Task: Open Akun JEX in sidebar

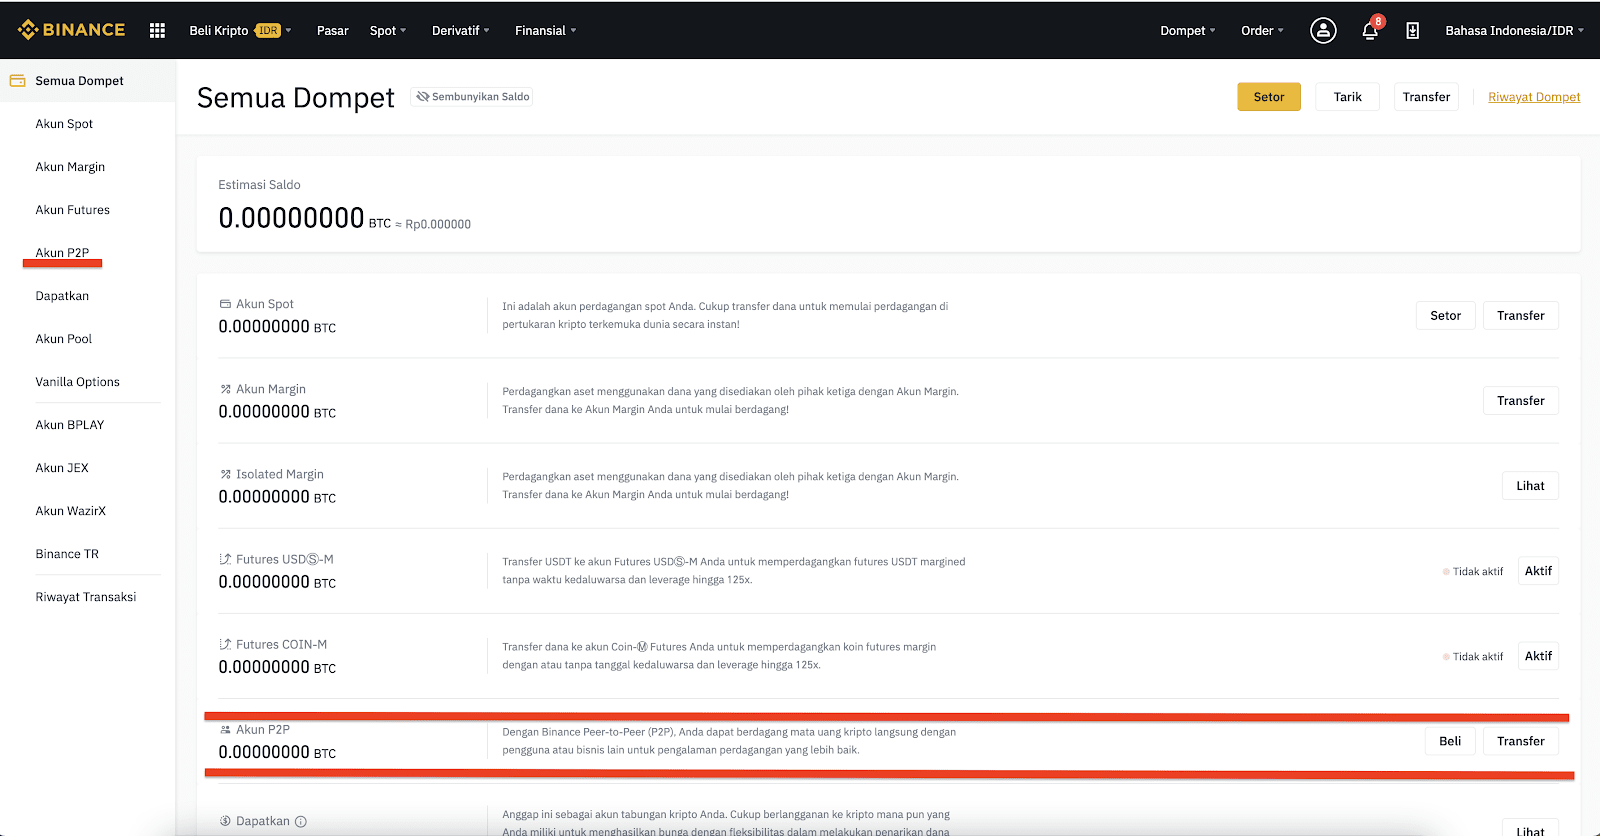Action: 62,468
